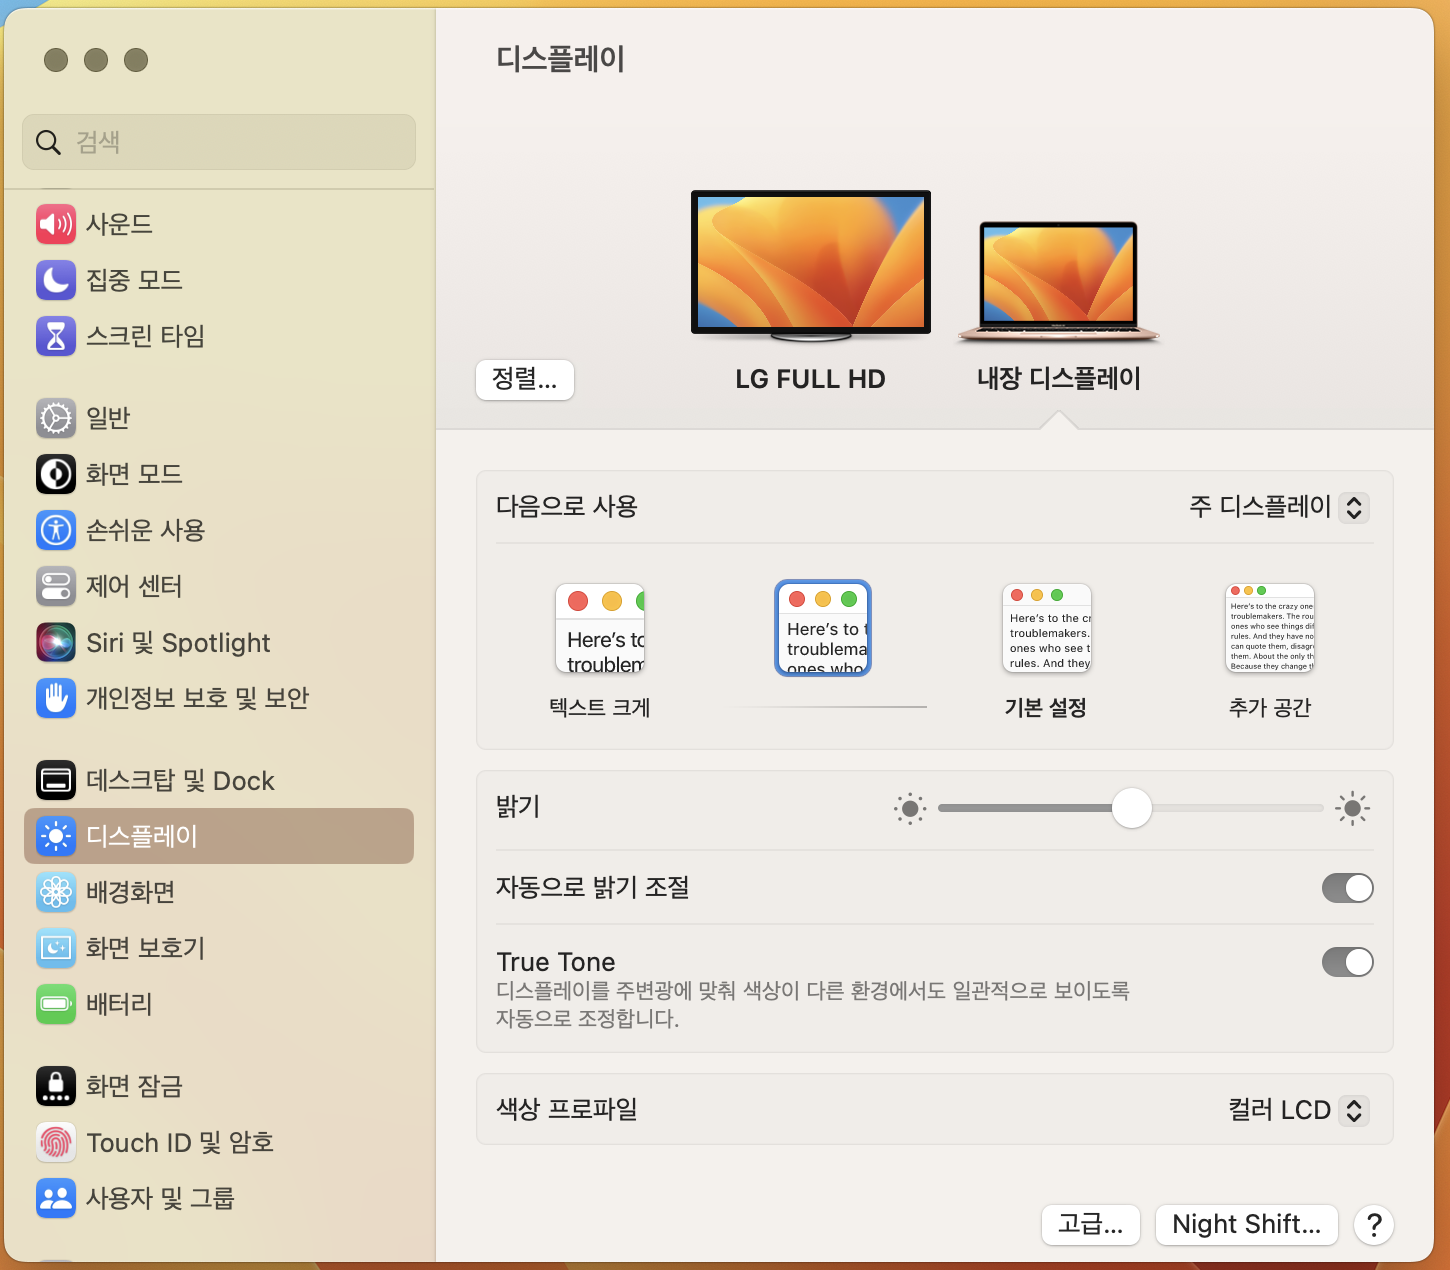Disable 자동으로 밝기 조절 toggle

[1347, 888]
